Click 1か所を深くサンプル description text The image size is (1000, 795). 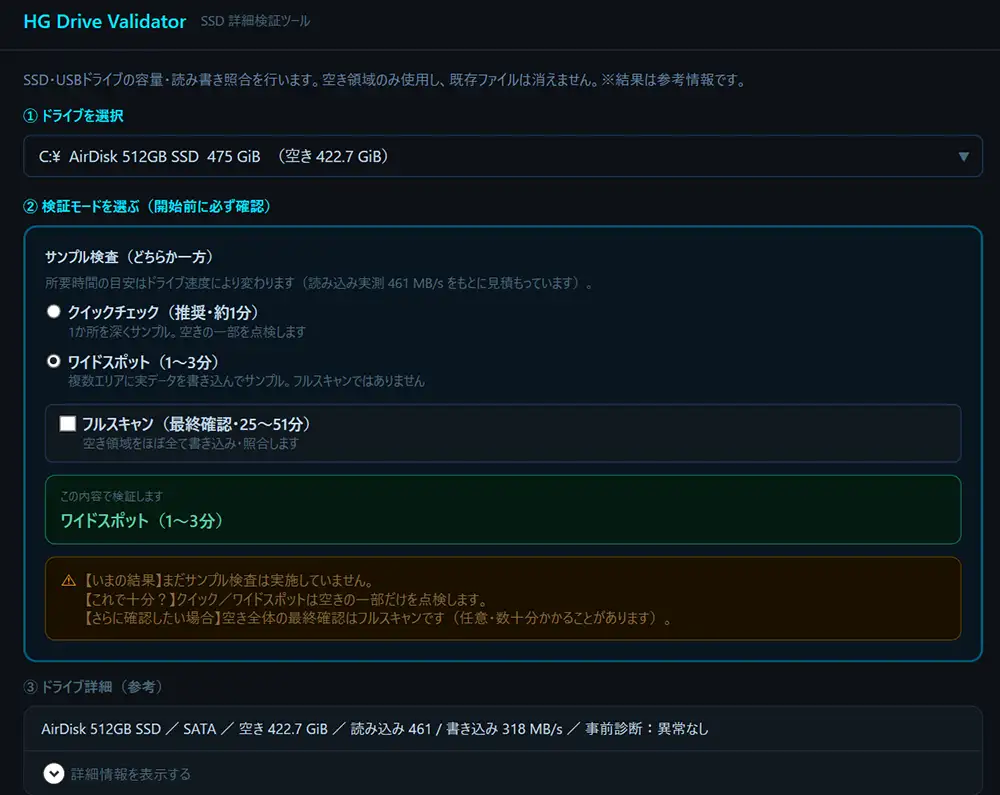187,332
